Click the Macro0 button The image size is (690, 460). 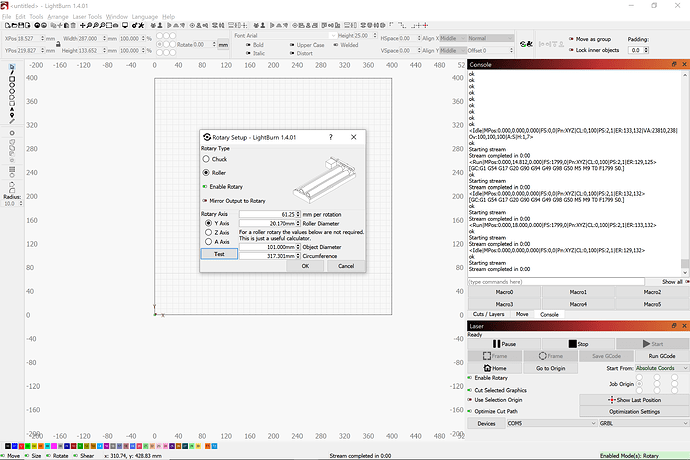(504, 292)
